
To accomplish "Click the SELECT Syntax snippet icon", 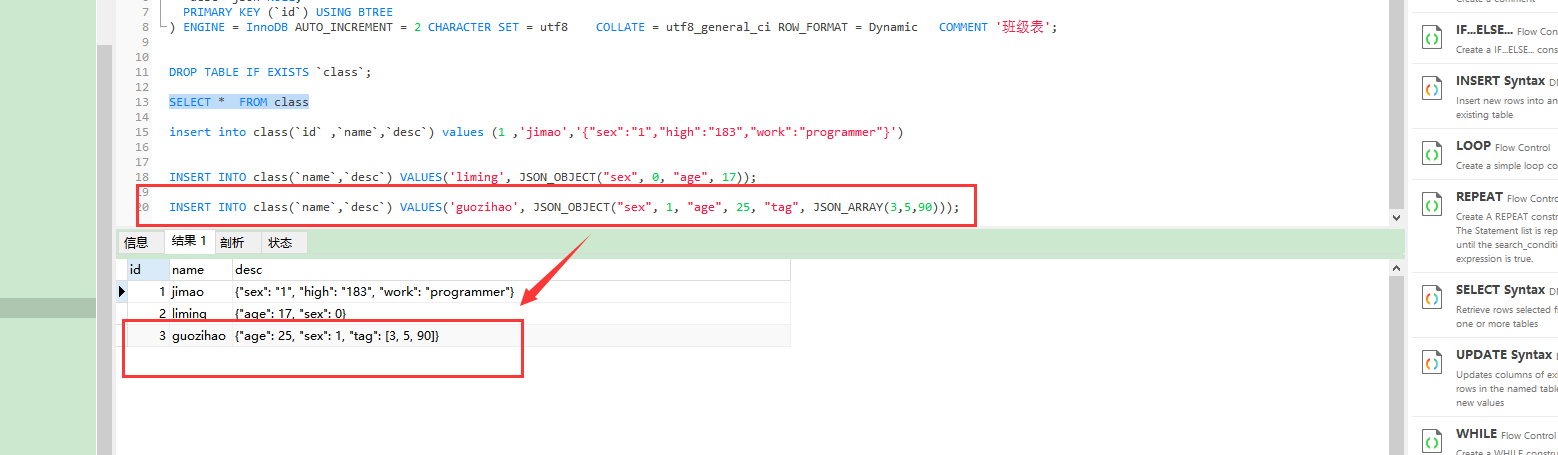I will coord(1432,298).
